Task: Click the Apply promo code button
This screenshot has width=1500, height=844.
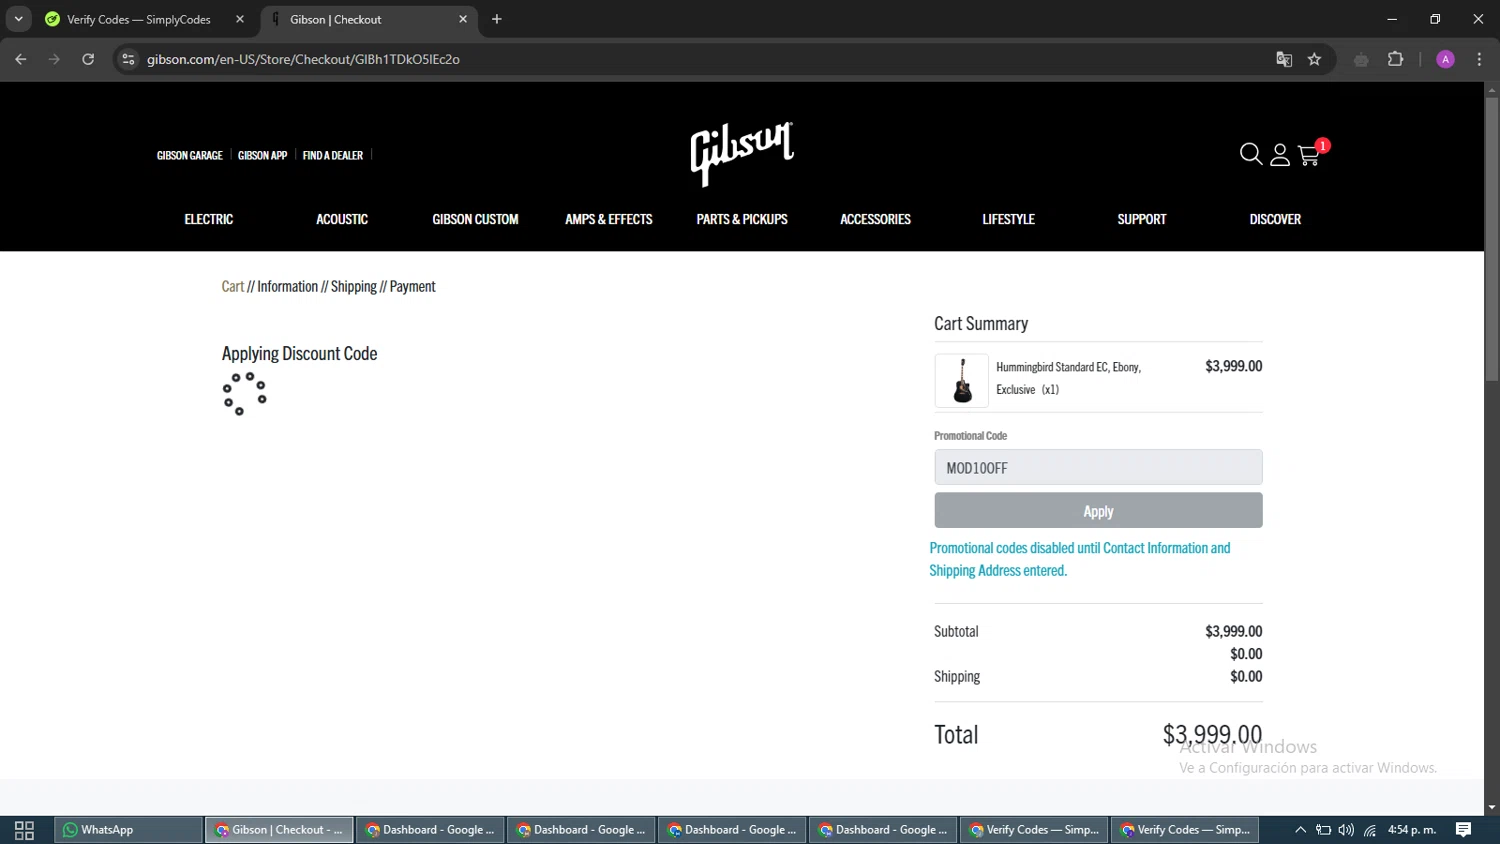Action: (x=1098, y=510)
